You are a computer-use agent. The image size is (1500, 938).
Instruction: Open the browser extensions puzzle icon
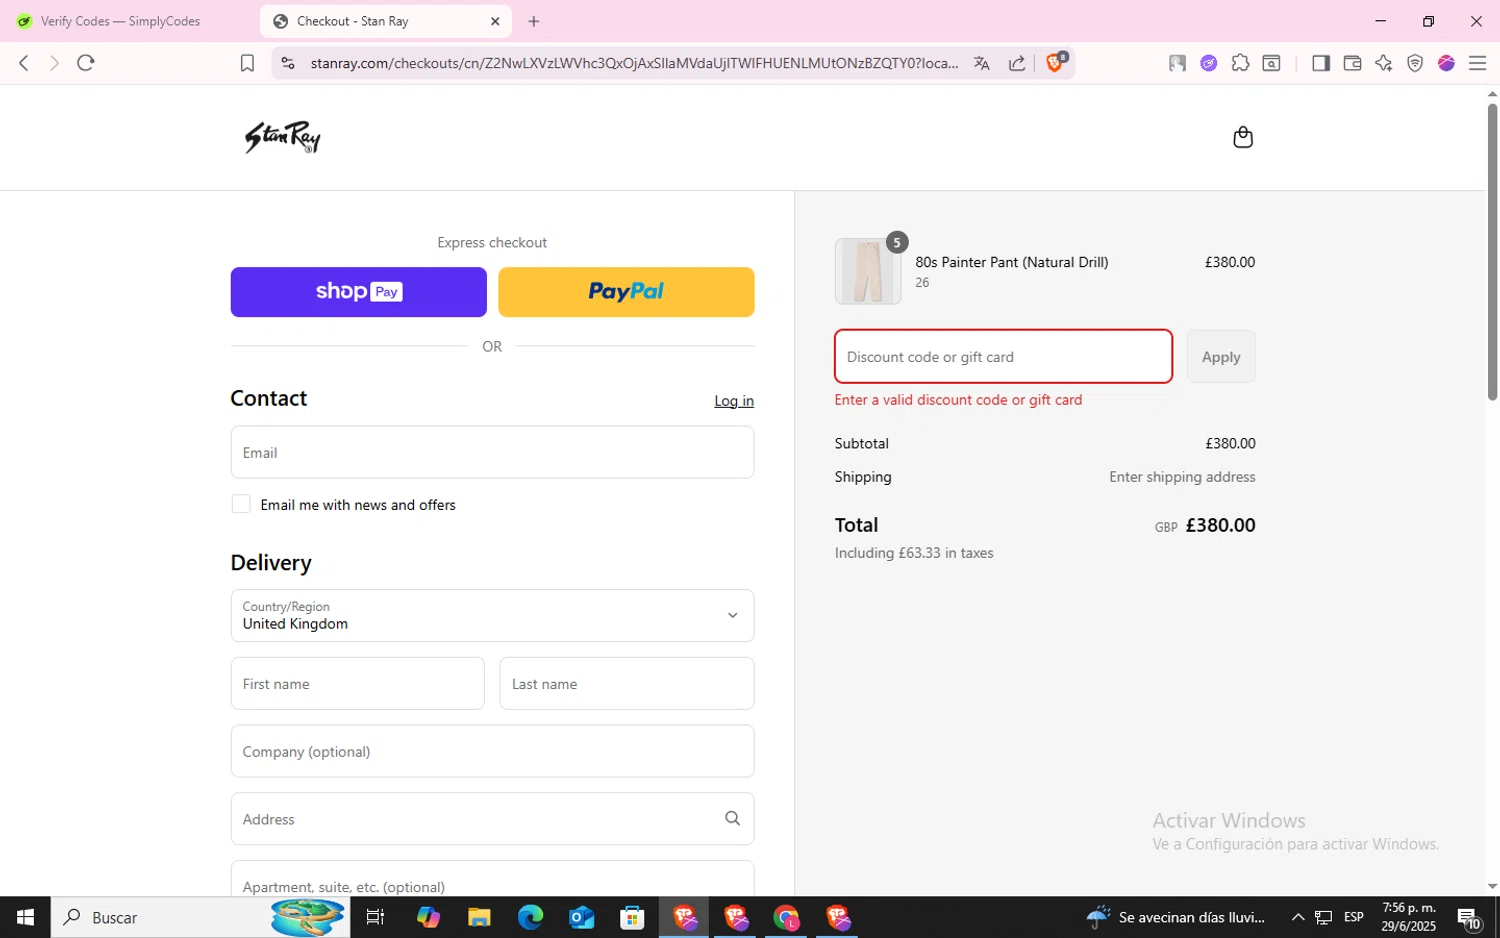coord(1240,63)
